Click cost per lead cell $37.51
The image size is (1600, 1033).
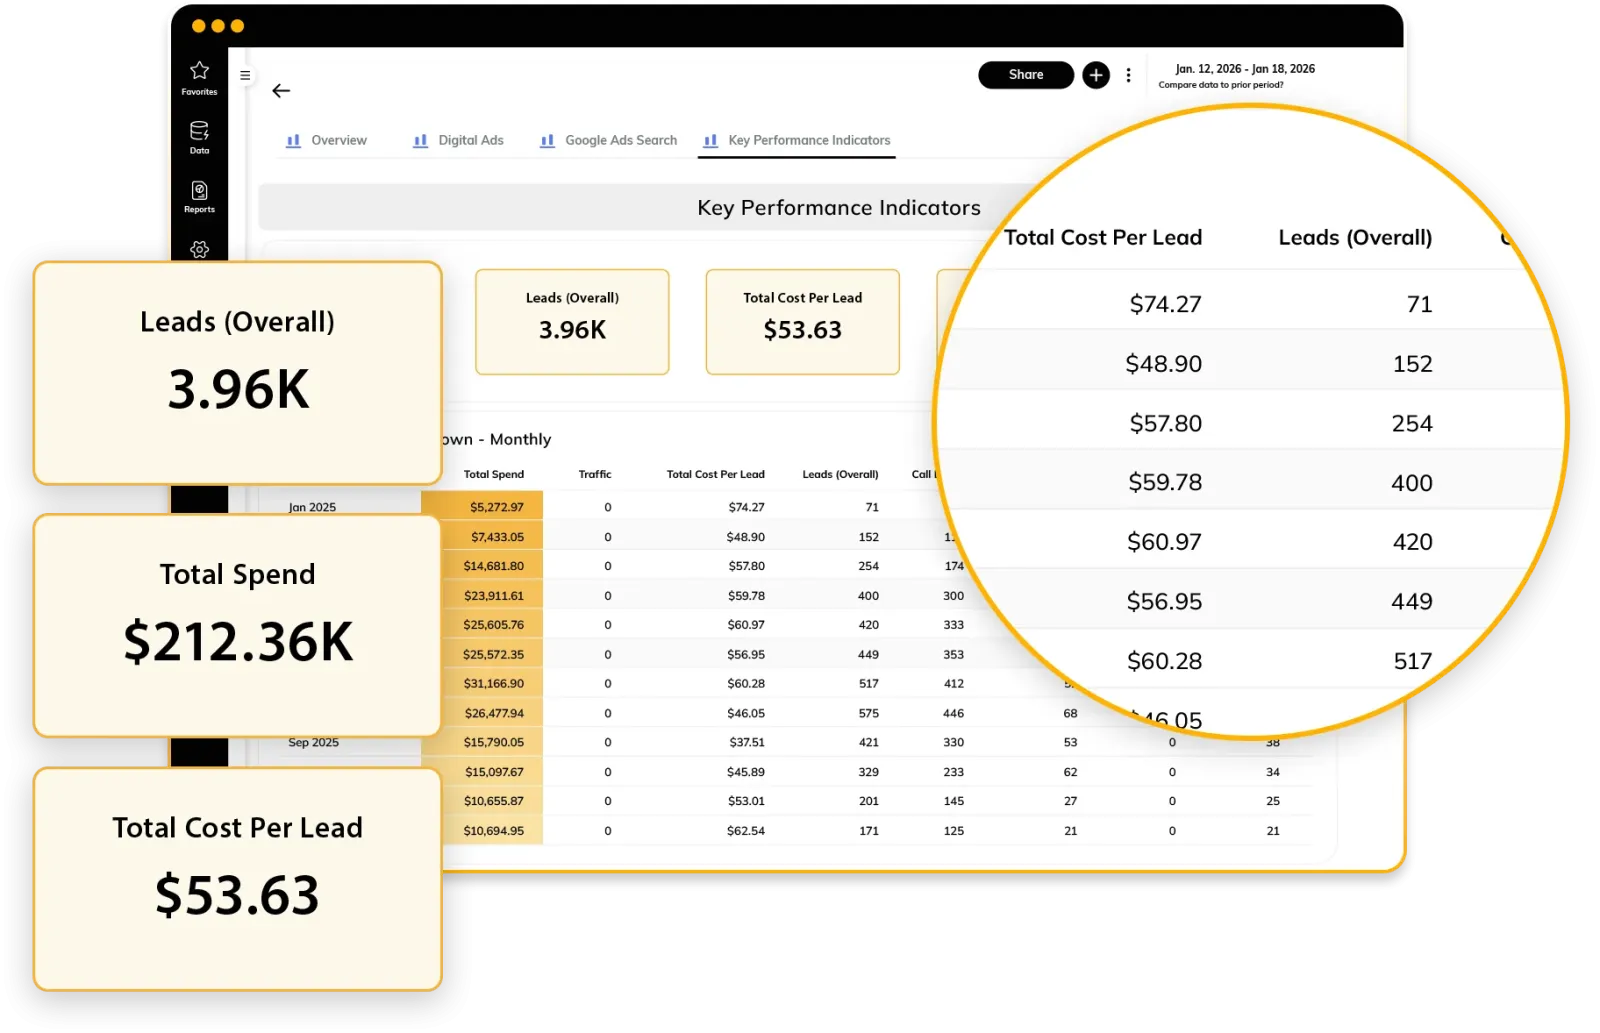(x=747, y=743)
